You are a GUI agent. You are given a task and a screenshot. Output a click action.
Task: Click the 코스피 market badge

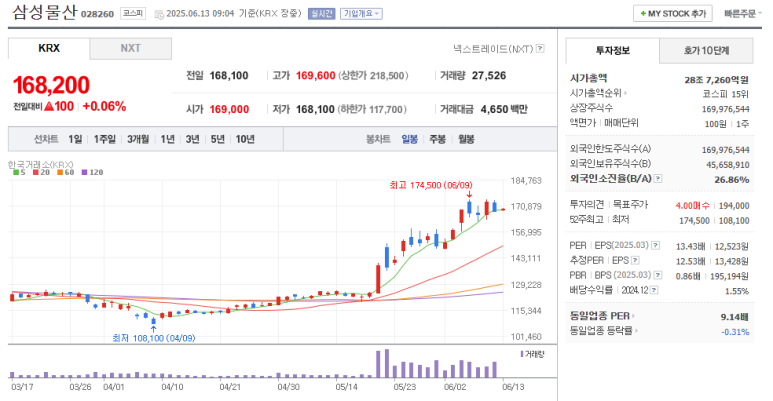tap(133, 14)
